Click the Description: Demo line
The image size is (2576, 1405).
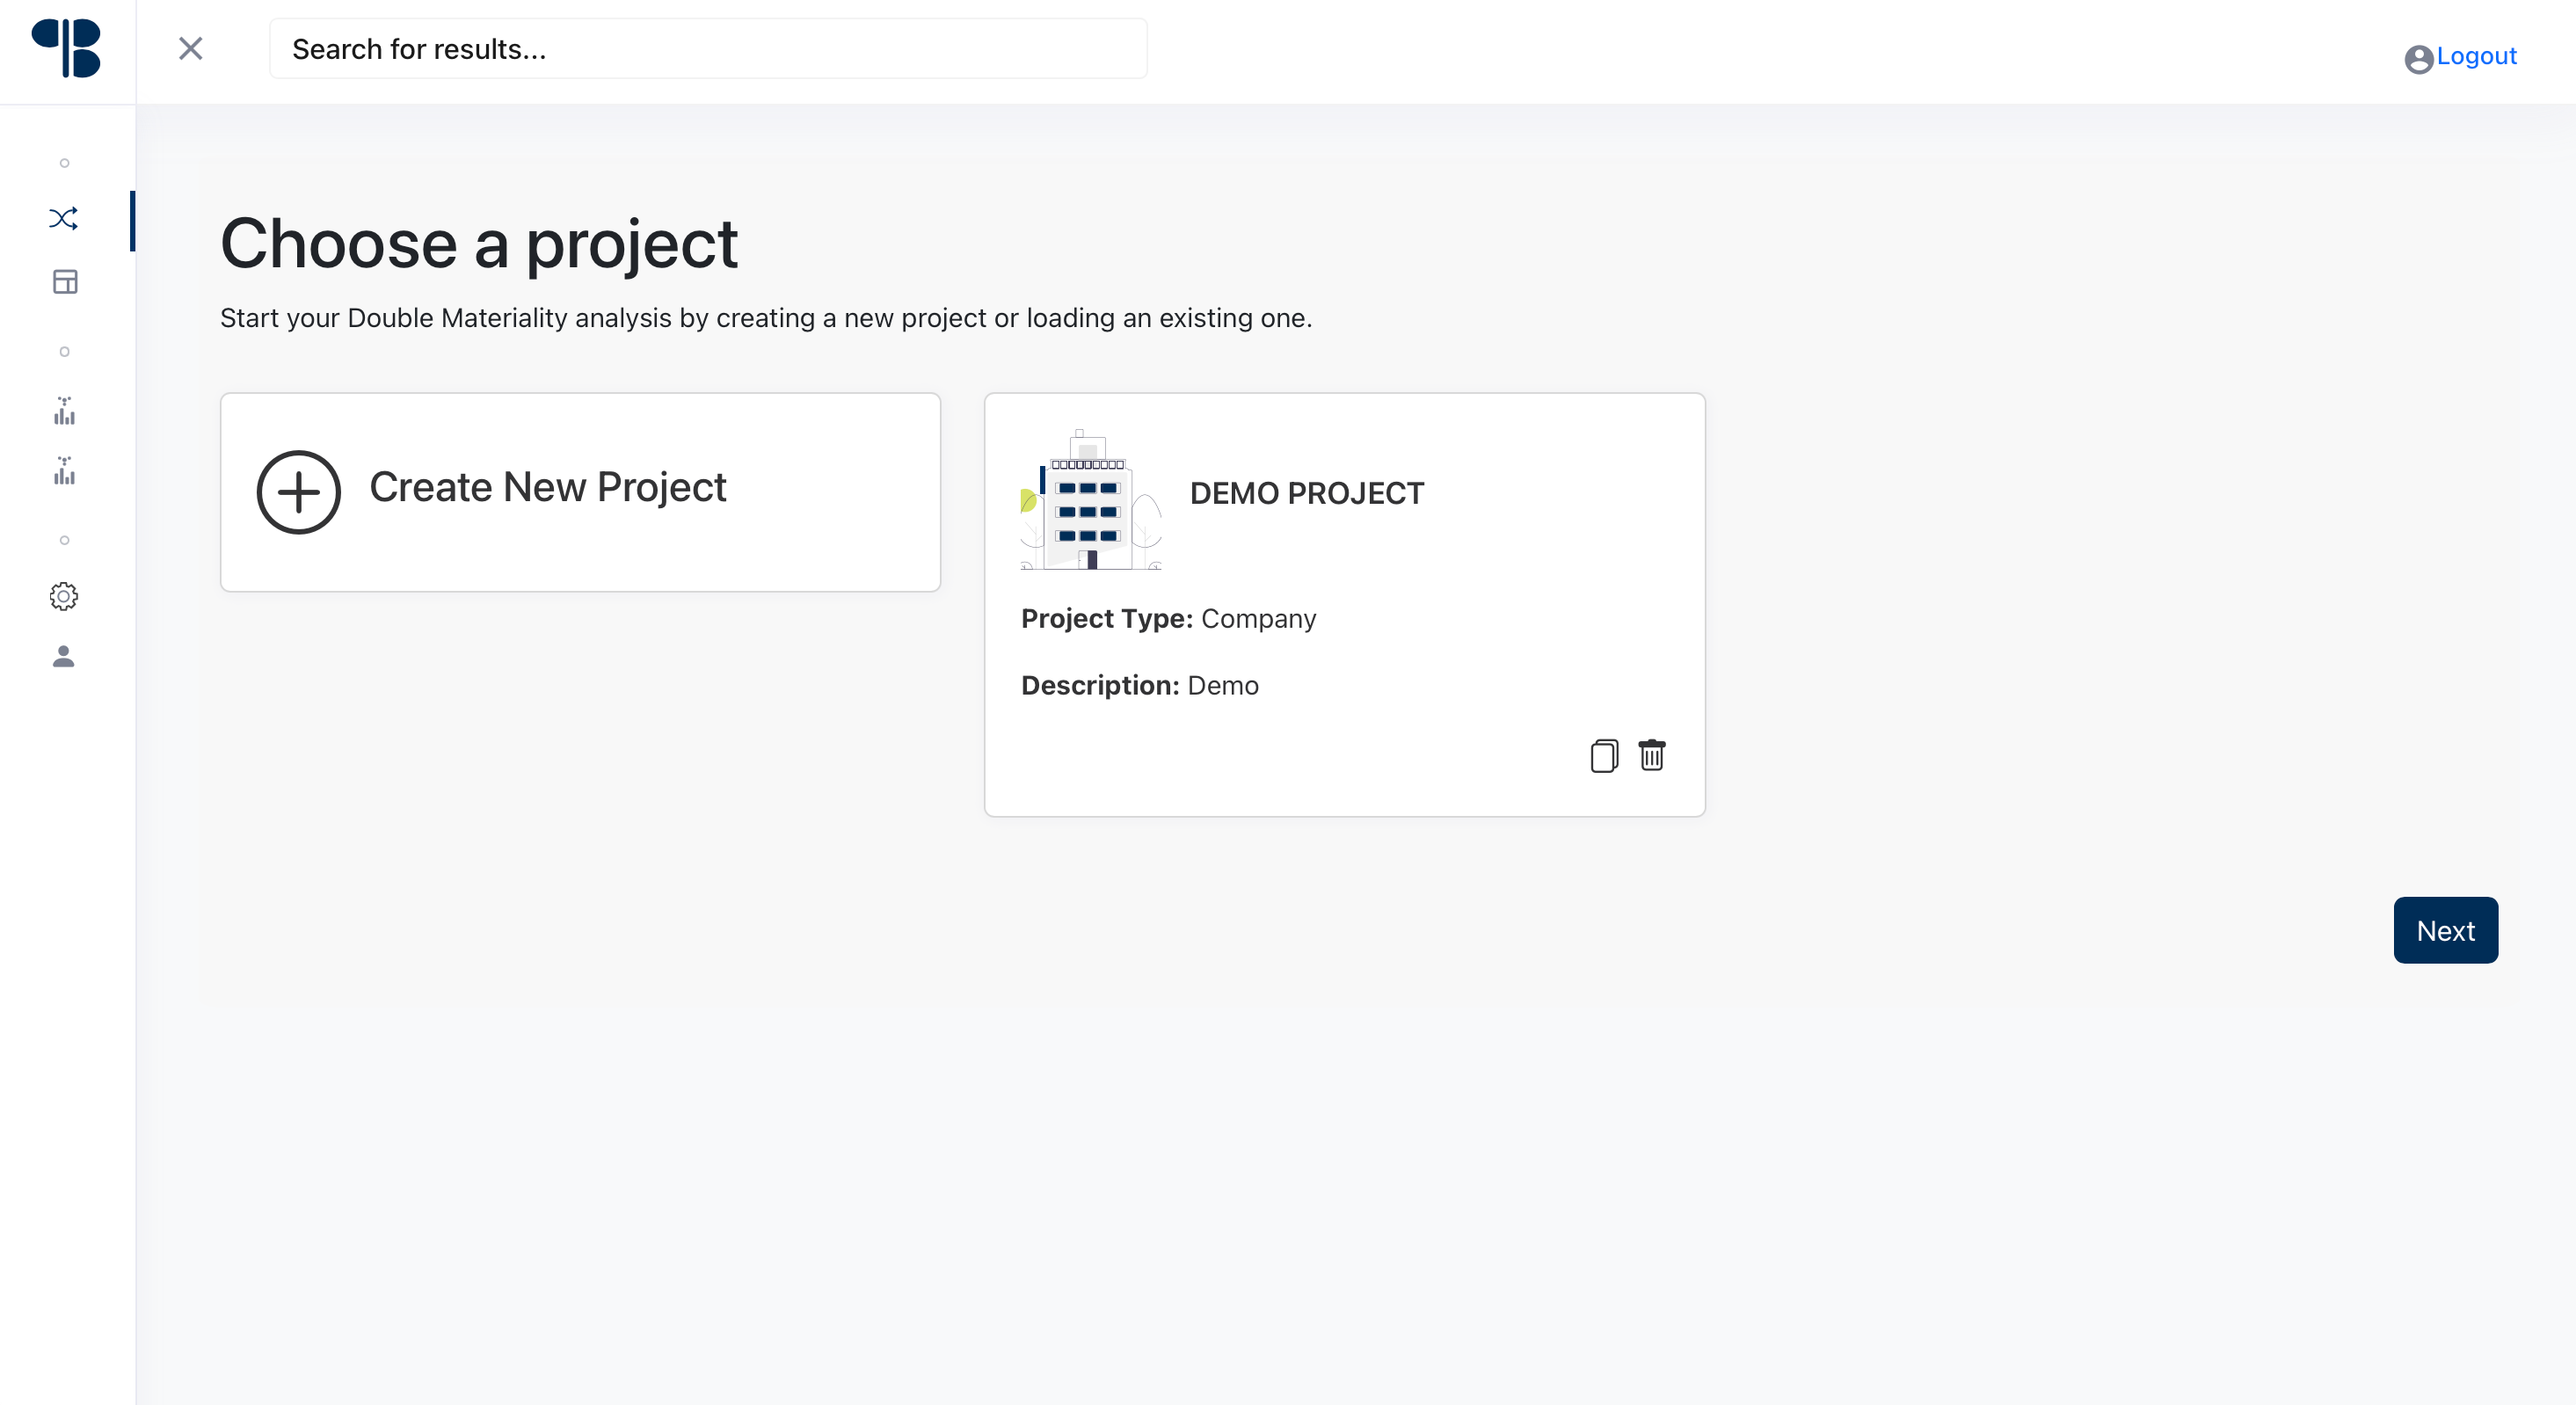(x=1139, y=686)
